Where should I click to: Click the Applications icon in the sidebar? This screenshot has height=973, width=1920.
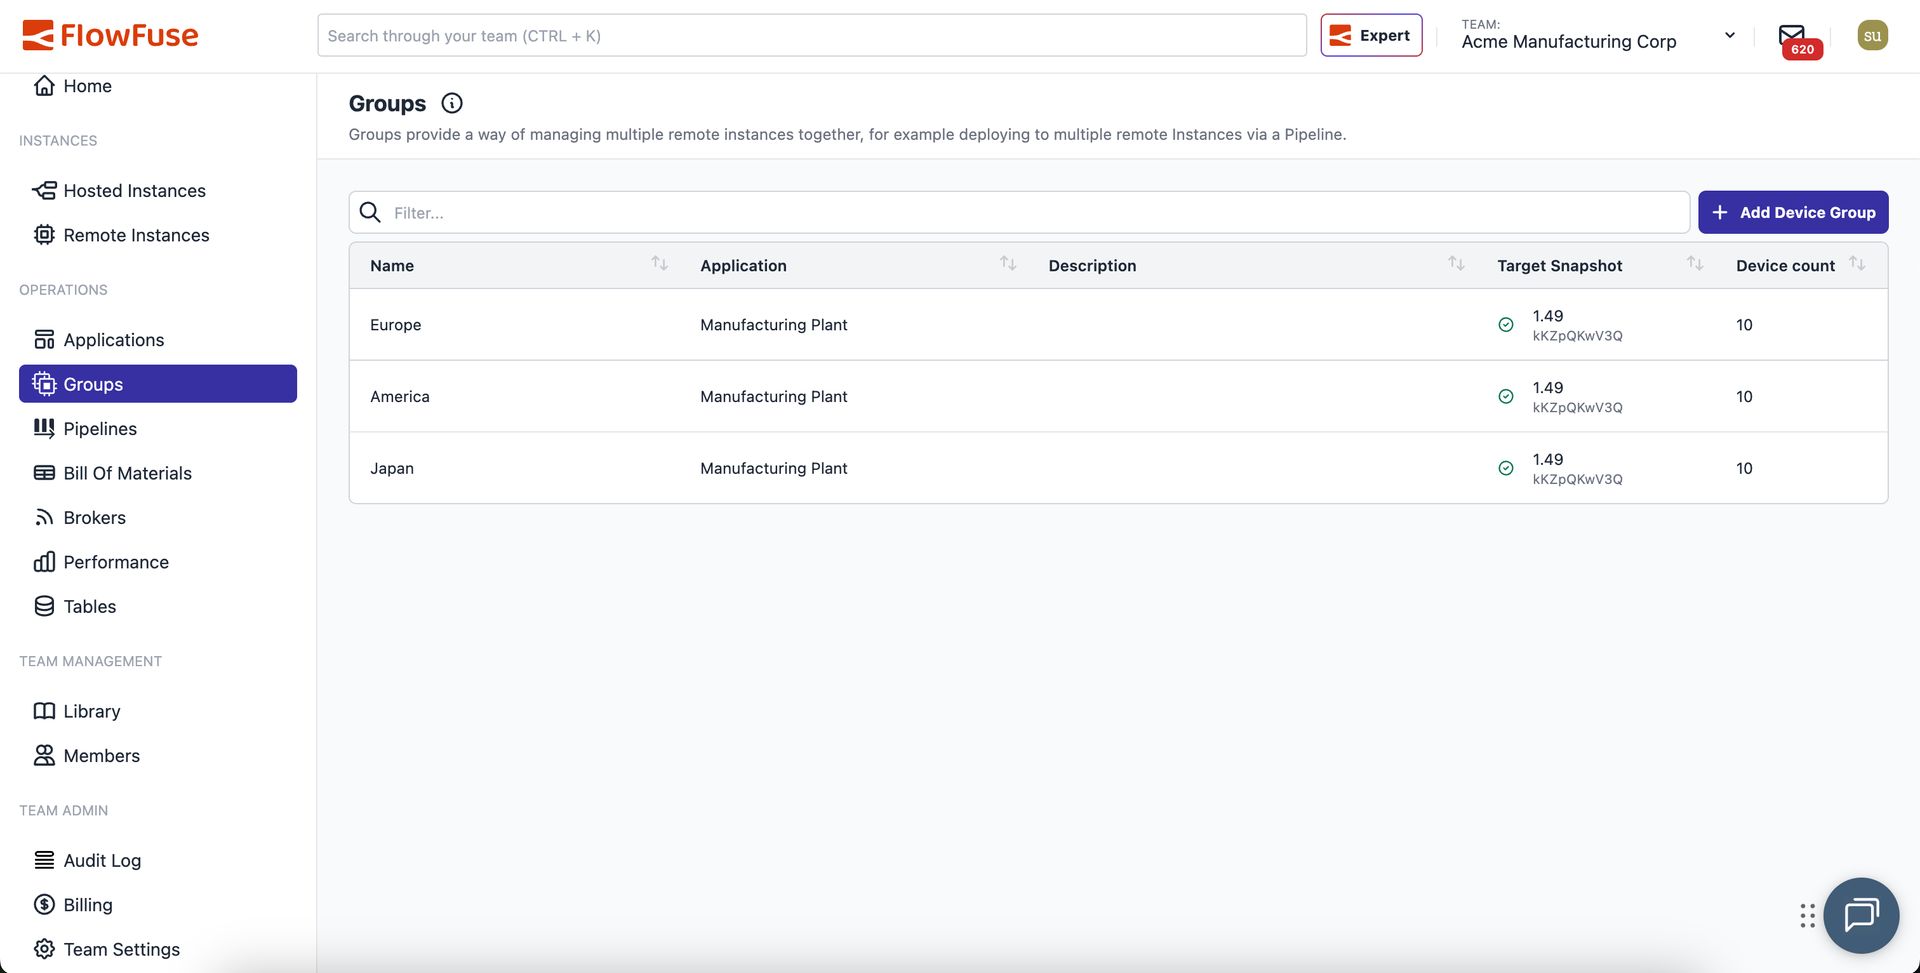pos(44,339)
